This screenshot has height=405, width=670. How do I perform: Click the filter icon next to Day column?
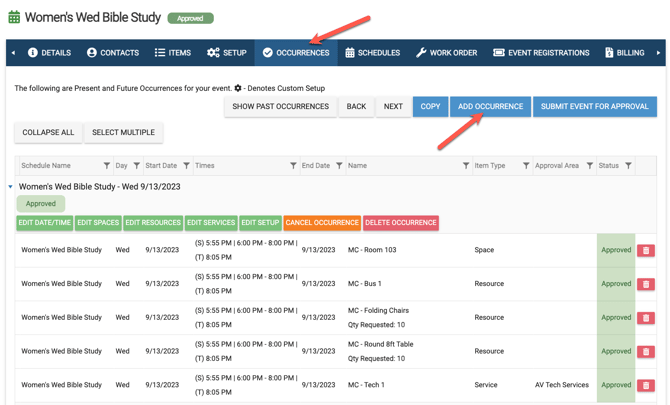pyautogui.click(x=137, y=166)
